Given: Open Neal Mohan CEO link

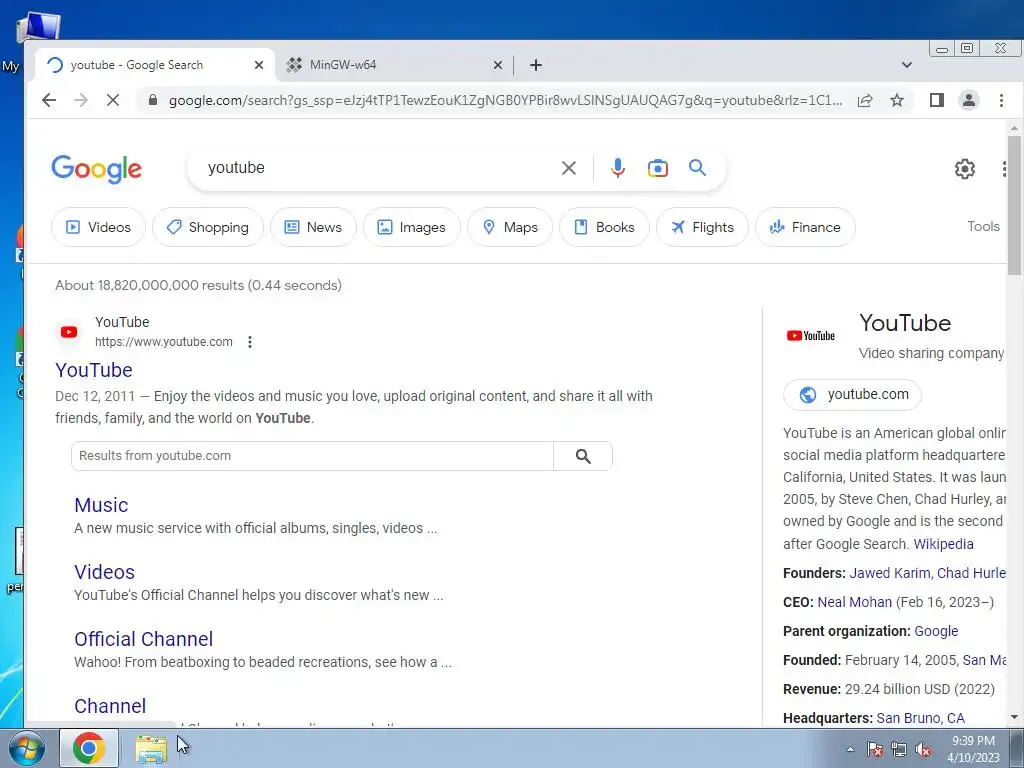Looking at the screenshot, I should (854, 602).
